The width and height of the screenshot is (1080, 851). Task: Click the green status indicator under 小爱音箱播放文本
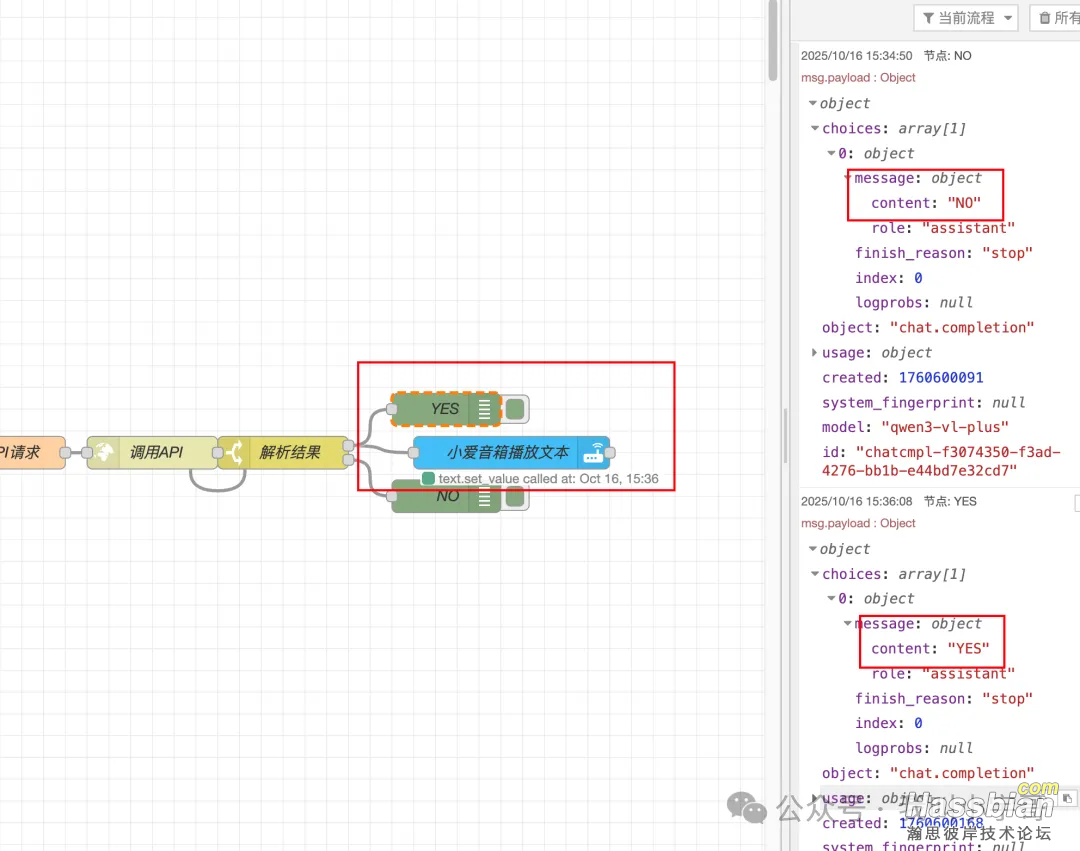tap(428, 479)
